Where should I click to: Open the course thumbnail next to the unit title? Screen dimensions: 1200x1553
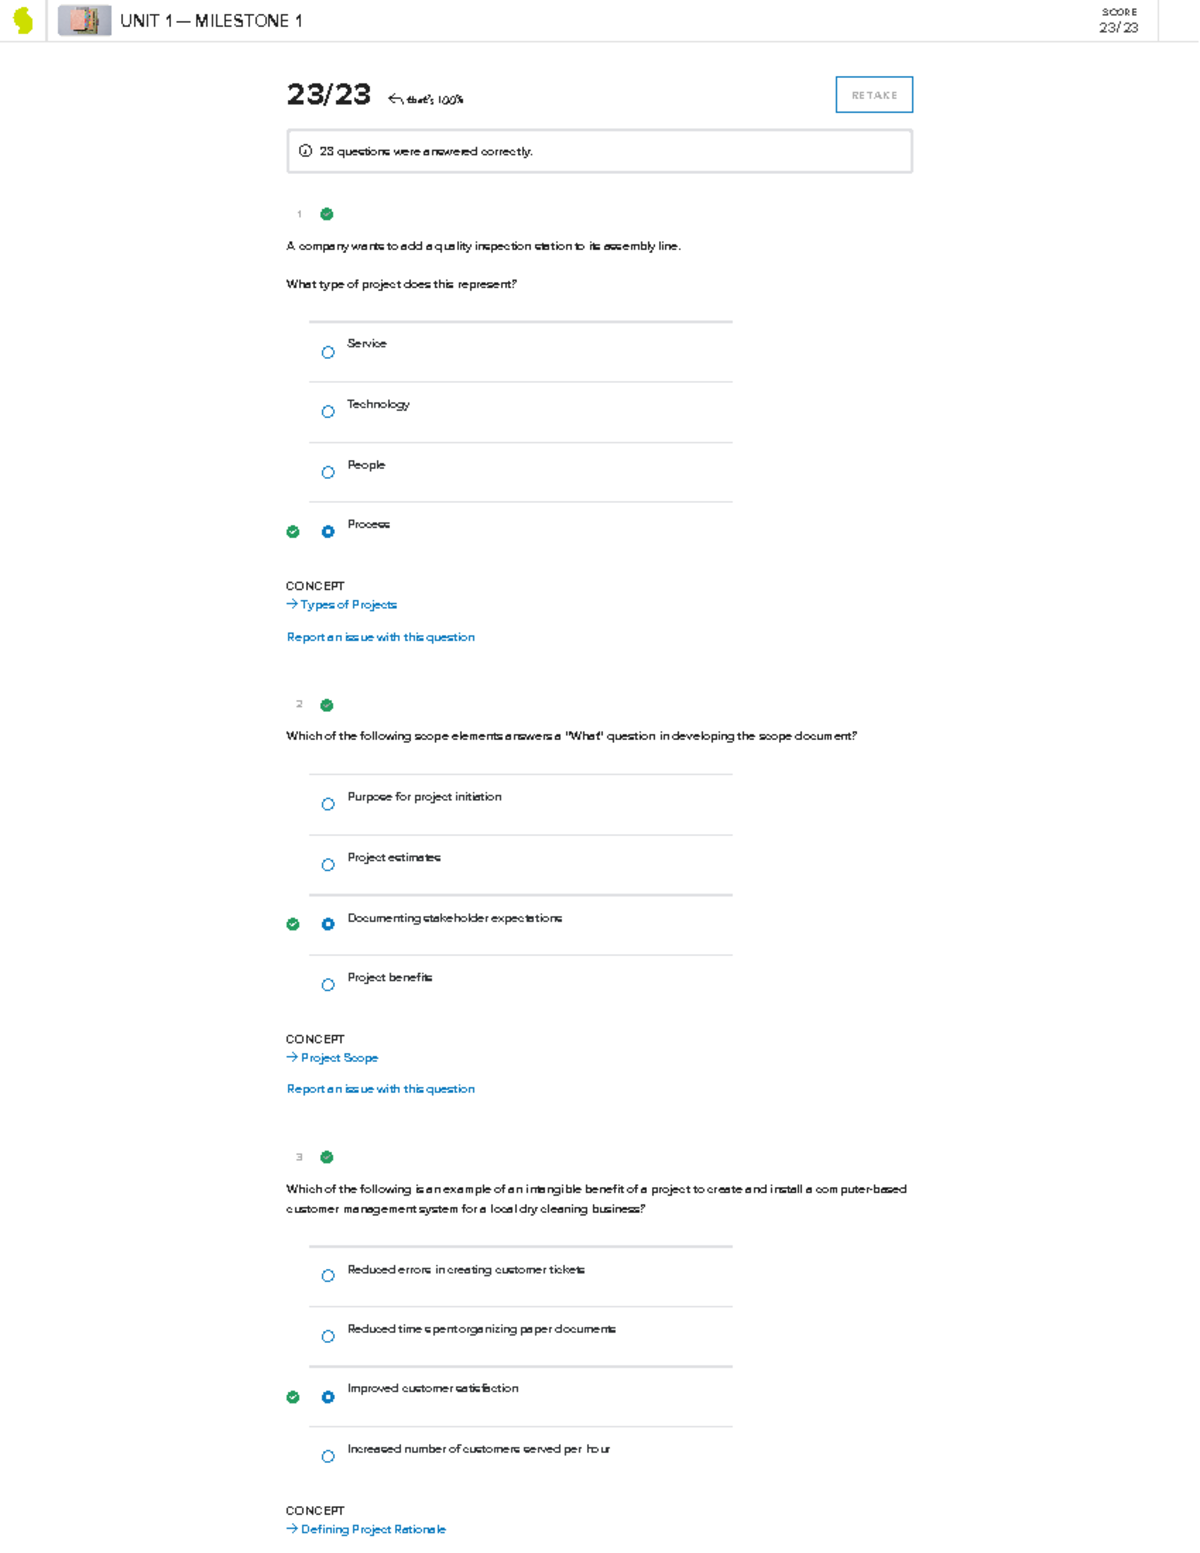(x=84, y=22)
